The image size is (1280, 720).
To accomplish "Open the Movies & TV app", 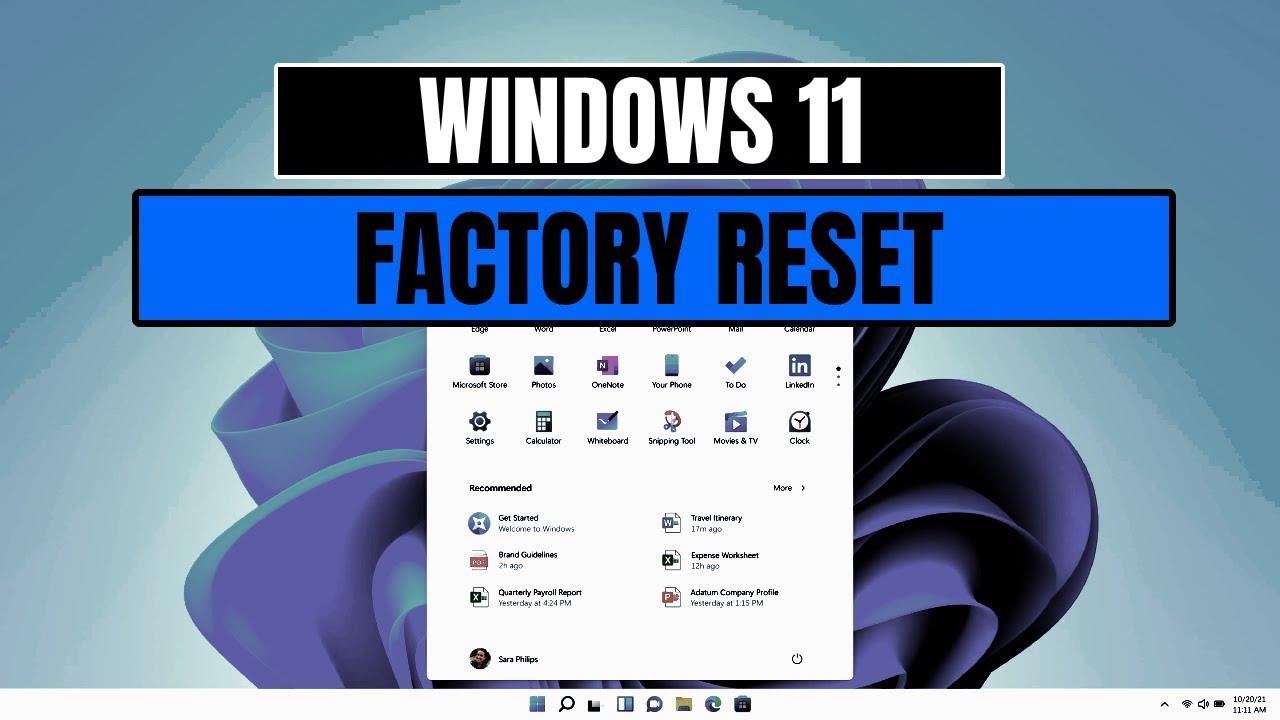I will (x=735, y=427).
